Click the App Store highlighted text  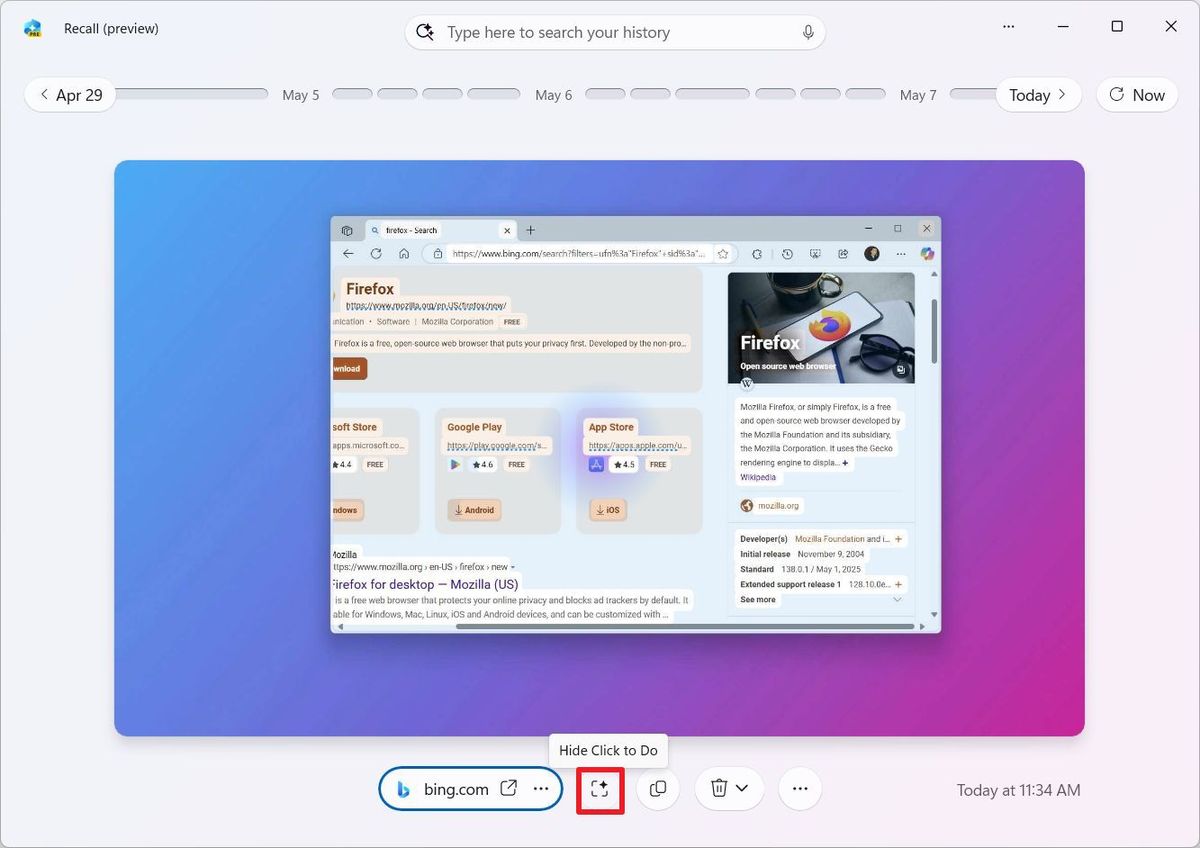click(611, 427)
